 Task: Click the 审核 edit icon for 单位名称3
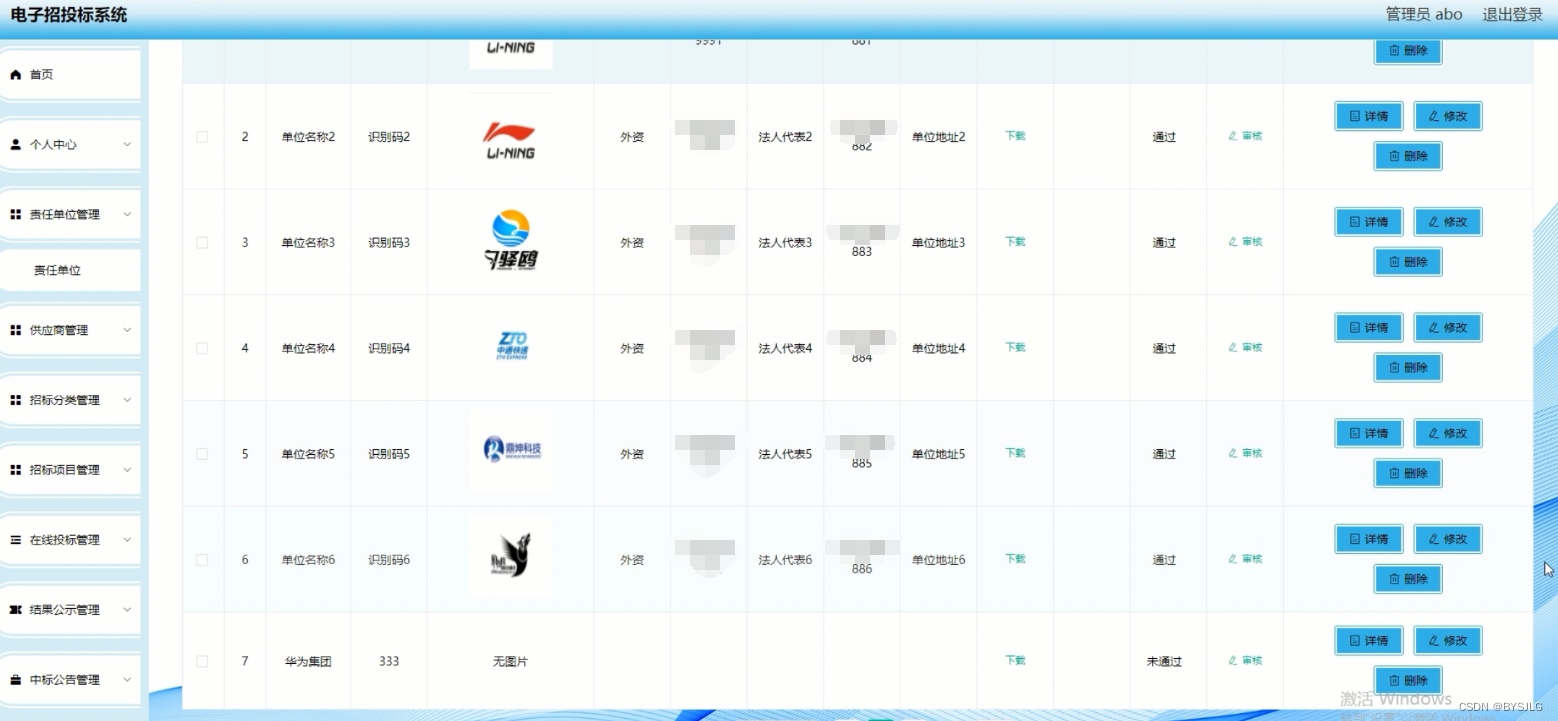point(1233,242)
